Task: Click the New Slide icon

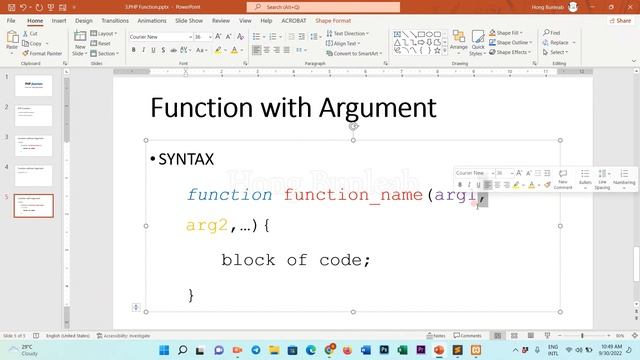Action: point(80,37)
